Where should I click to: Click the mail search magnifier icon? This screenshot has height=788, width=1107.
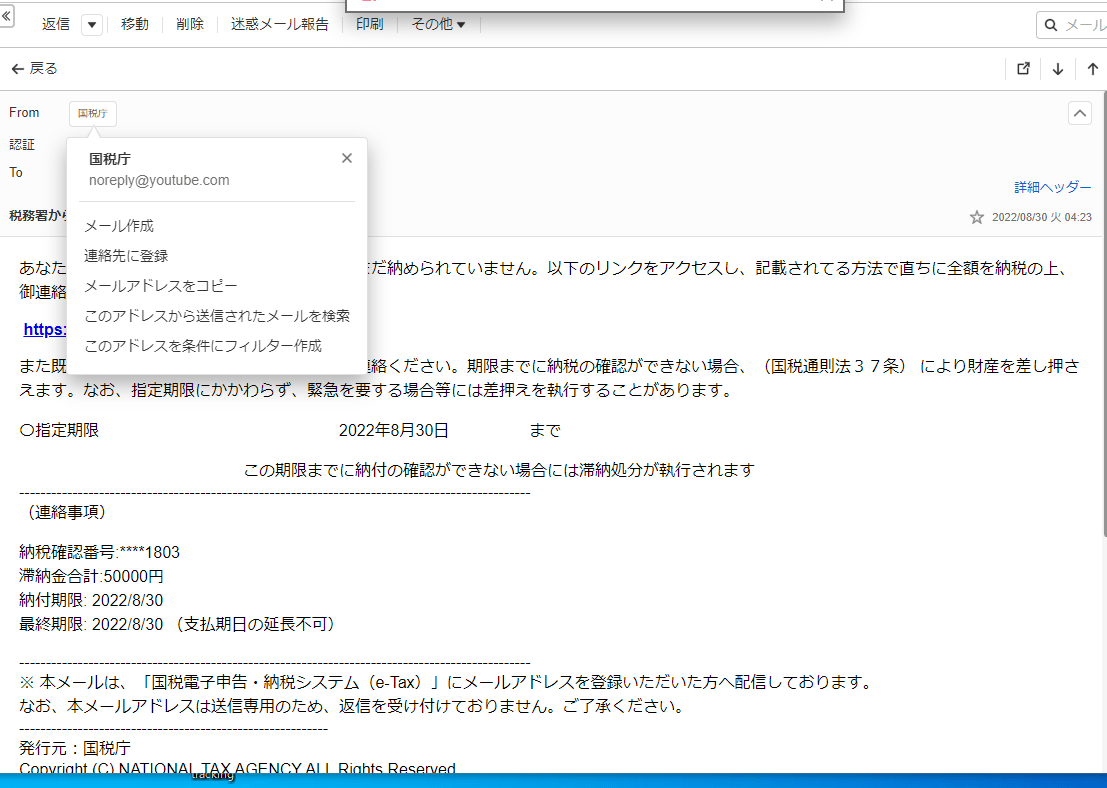(1051, 25)
